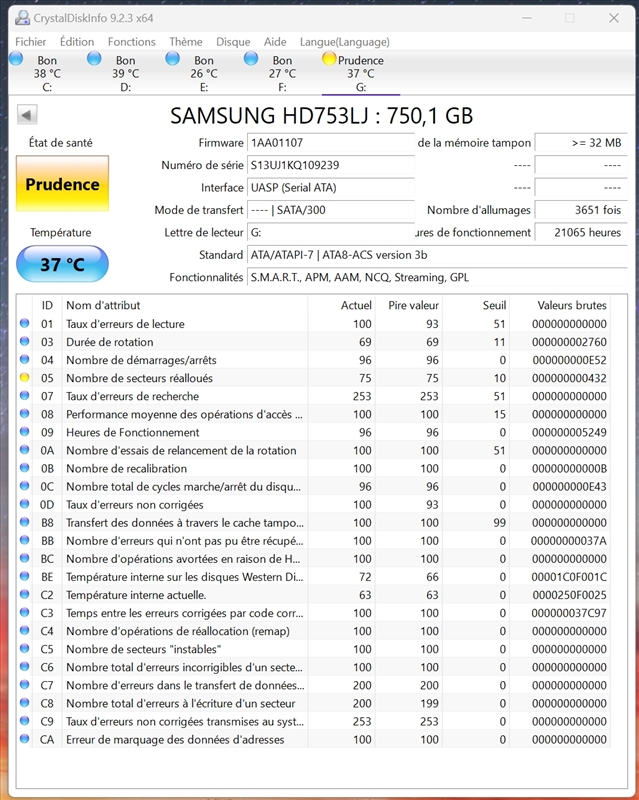Select the Erreur de marquage des données row
The image size is (639, 800).
tap(313, 739)
